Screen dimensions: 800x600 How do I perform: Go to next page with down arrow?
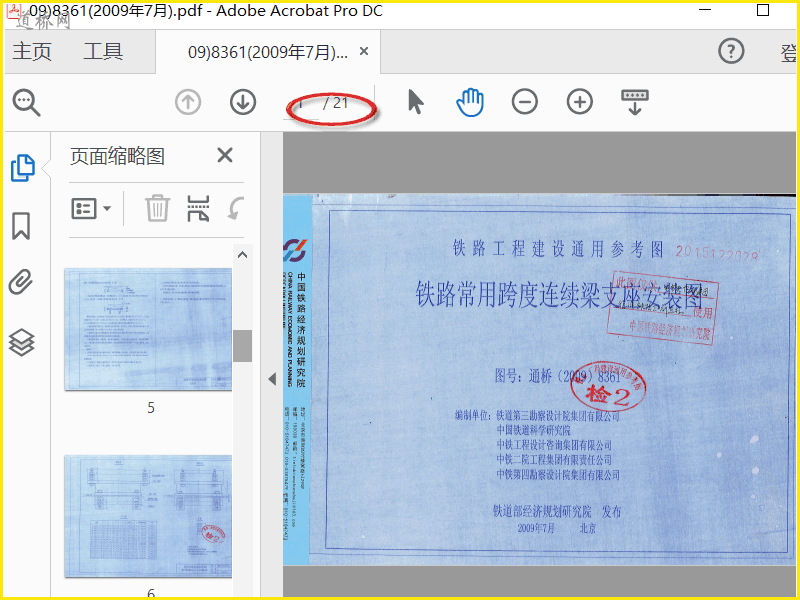(x=243, y=102)
